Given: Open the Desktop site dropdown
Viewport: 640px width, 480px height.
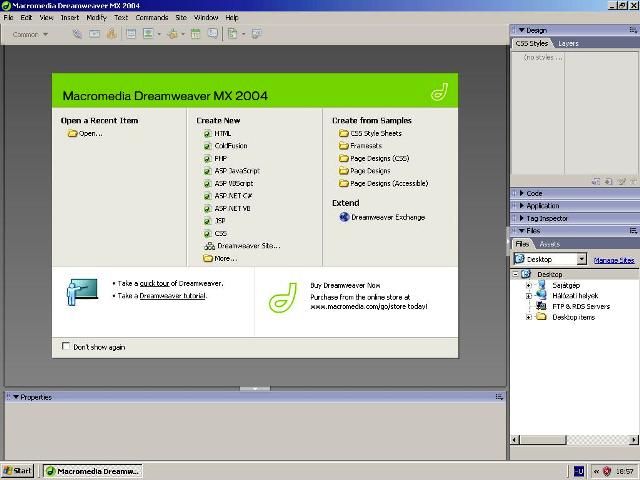Looking at the screenshot, I should pyautogui.click(x=582, y=259).
